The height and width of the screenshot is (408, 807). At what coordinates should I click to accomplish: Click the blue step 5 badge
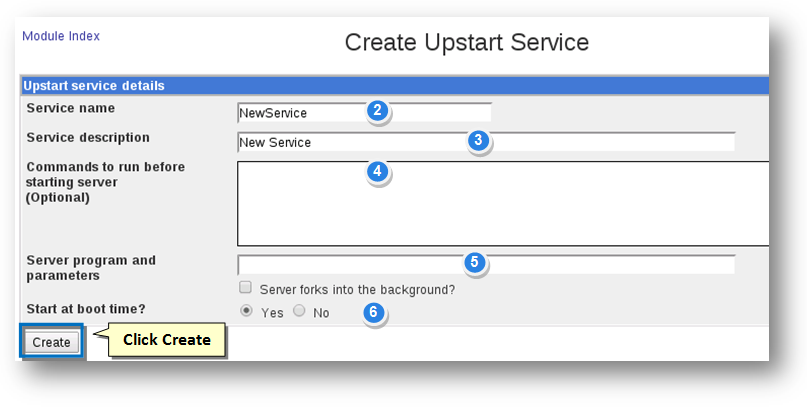[475, 263]
